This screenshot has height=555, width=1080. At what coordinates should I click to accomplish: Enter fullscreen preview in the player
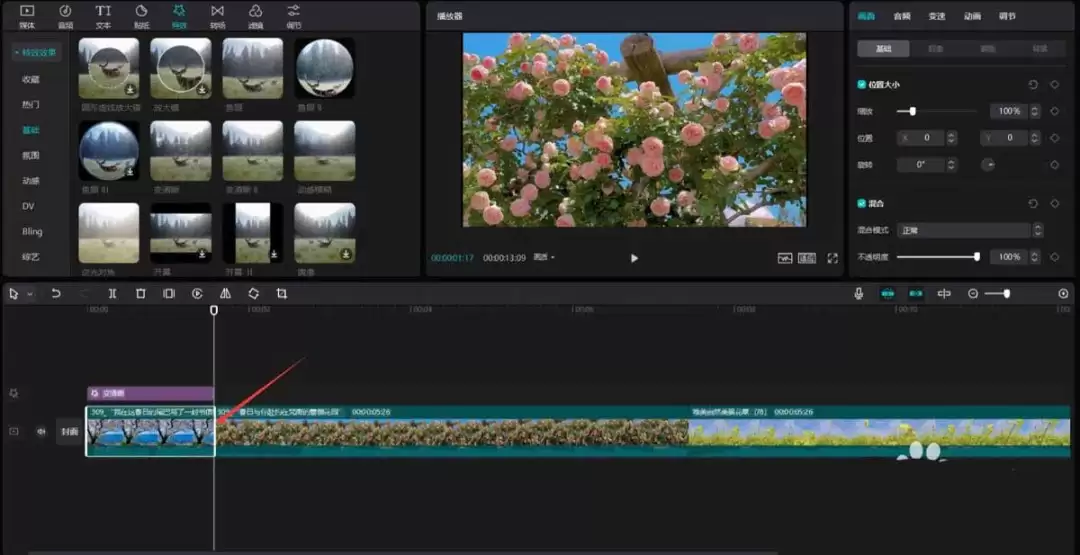pyautogui.click(x=832, y=258)
